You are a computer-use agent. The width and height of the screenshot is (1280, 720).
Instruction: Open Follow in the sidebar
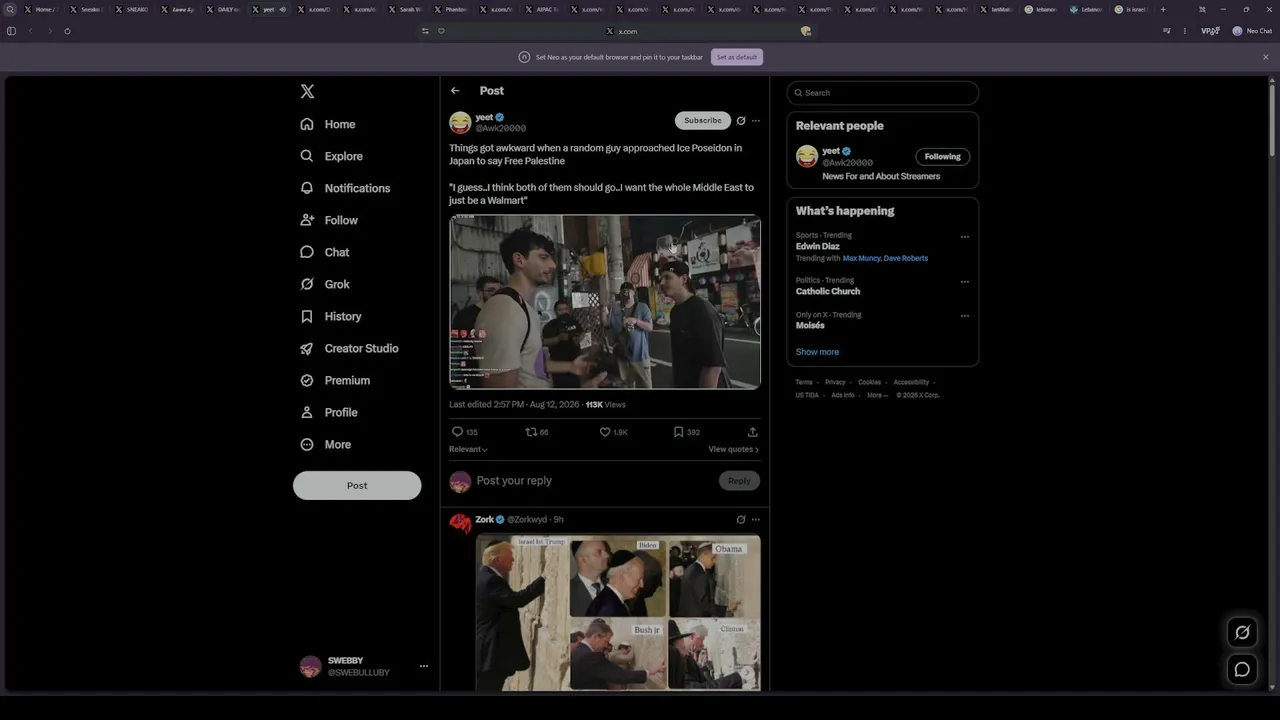[329, 220]
